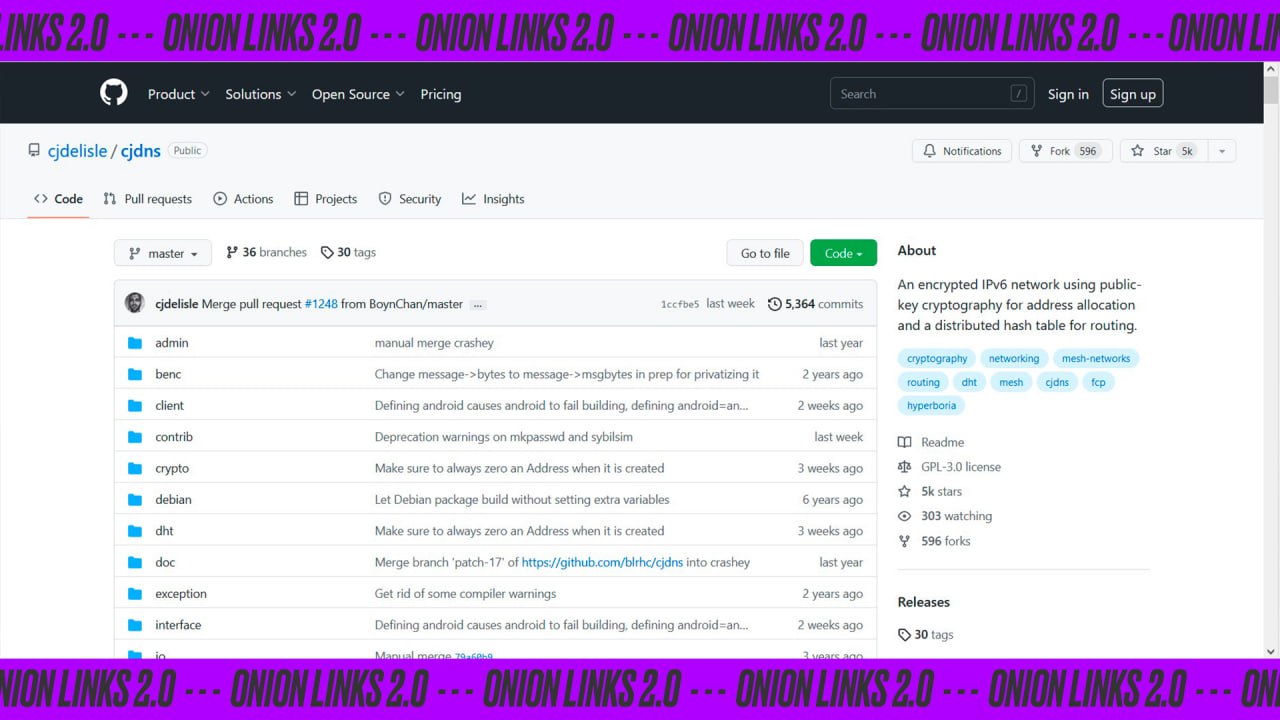Click the GPL-3.0 license scale icon
Image resolution: width=1280 pixels, height=720 pixels.
point(904,466)
